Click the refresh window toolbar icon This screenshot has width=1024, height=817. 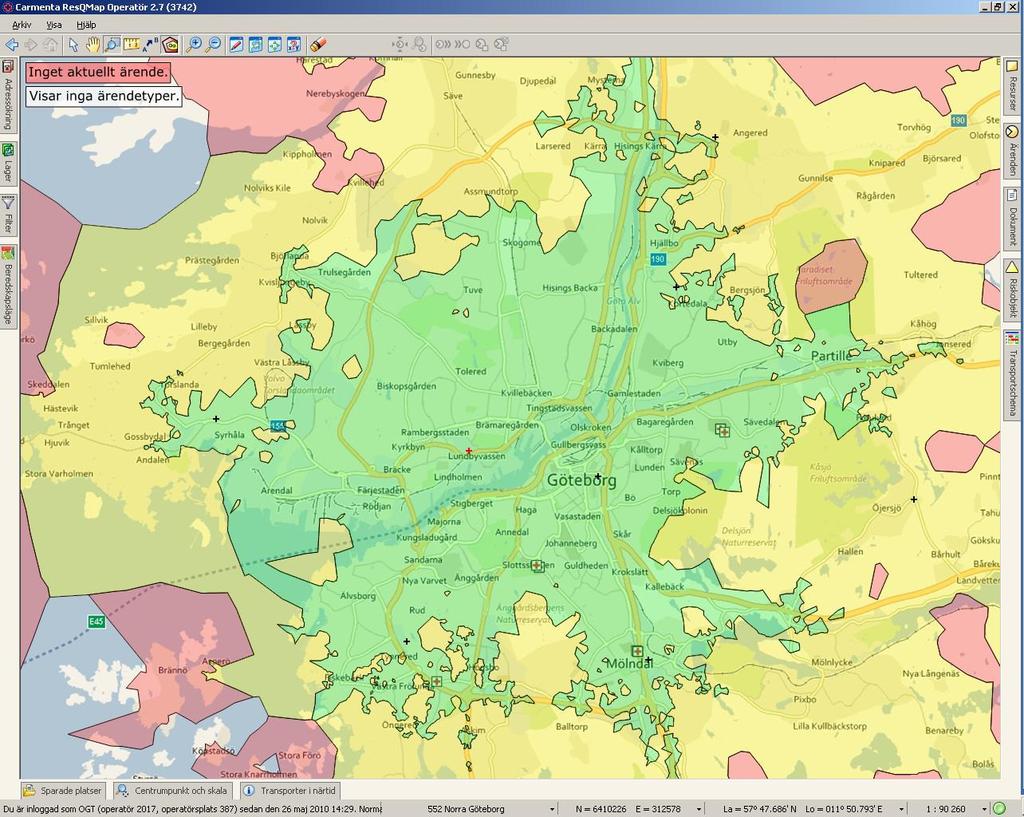click(255, 44)
